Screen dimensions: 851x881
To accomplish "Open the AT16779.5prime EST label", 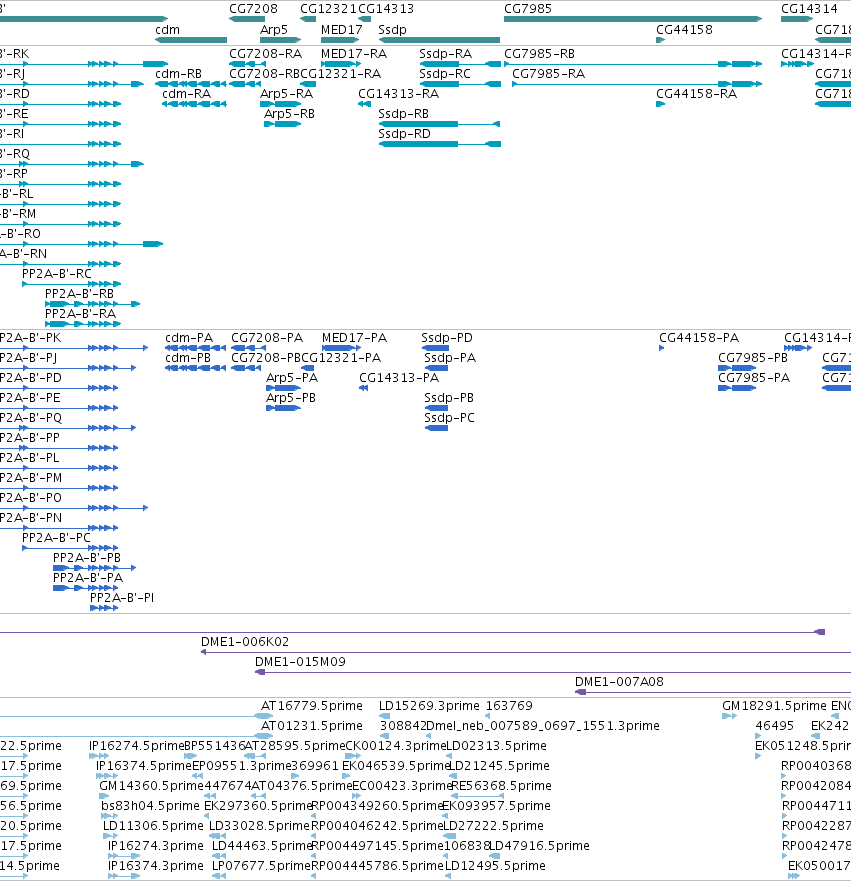I will [x=312, y=706].
